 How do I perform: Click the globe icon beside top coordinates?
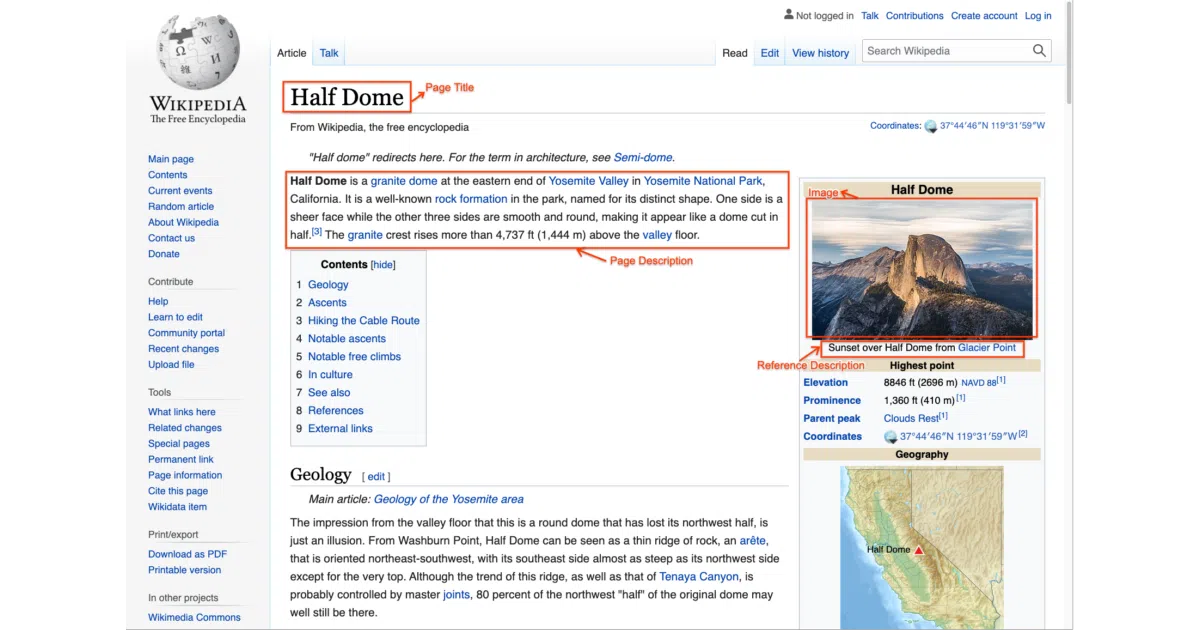click(x=931, y=126)
